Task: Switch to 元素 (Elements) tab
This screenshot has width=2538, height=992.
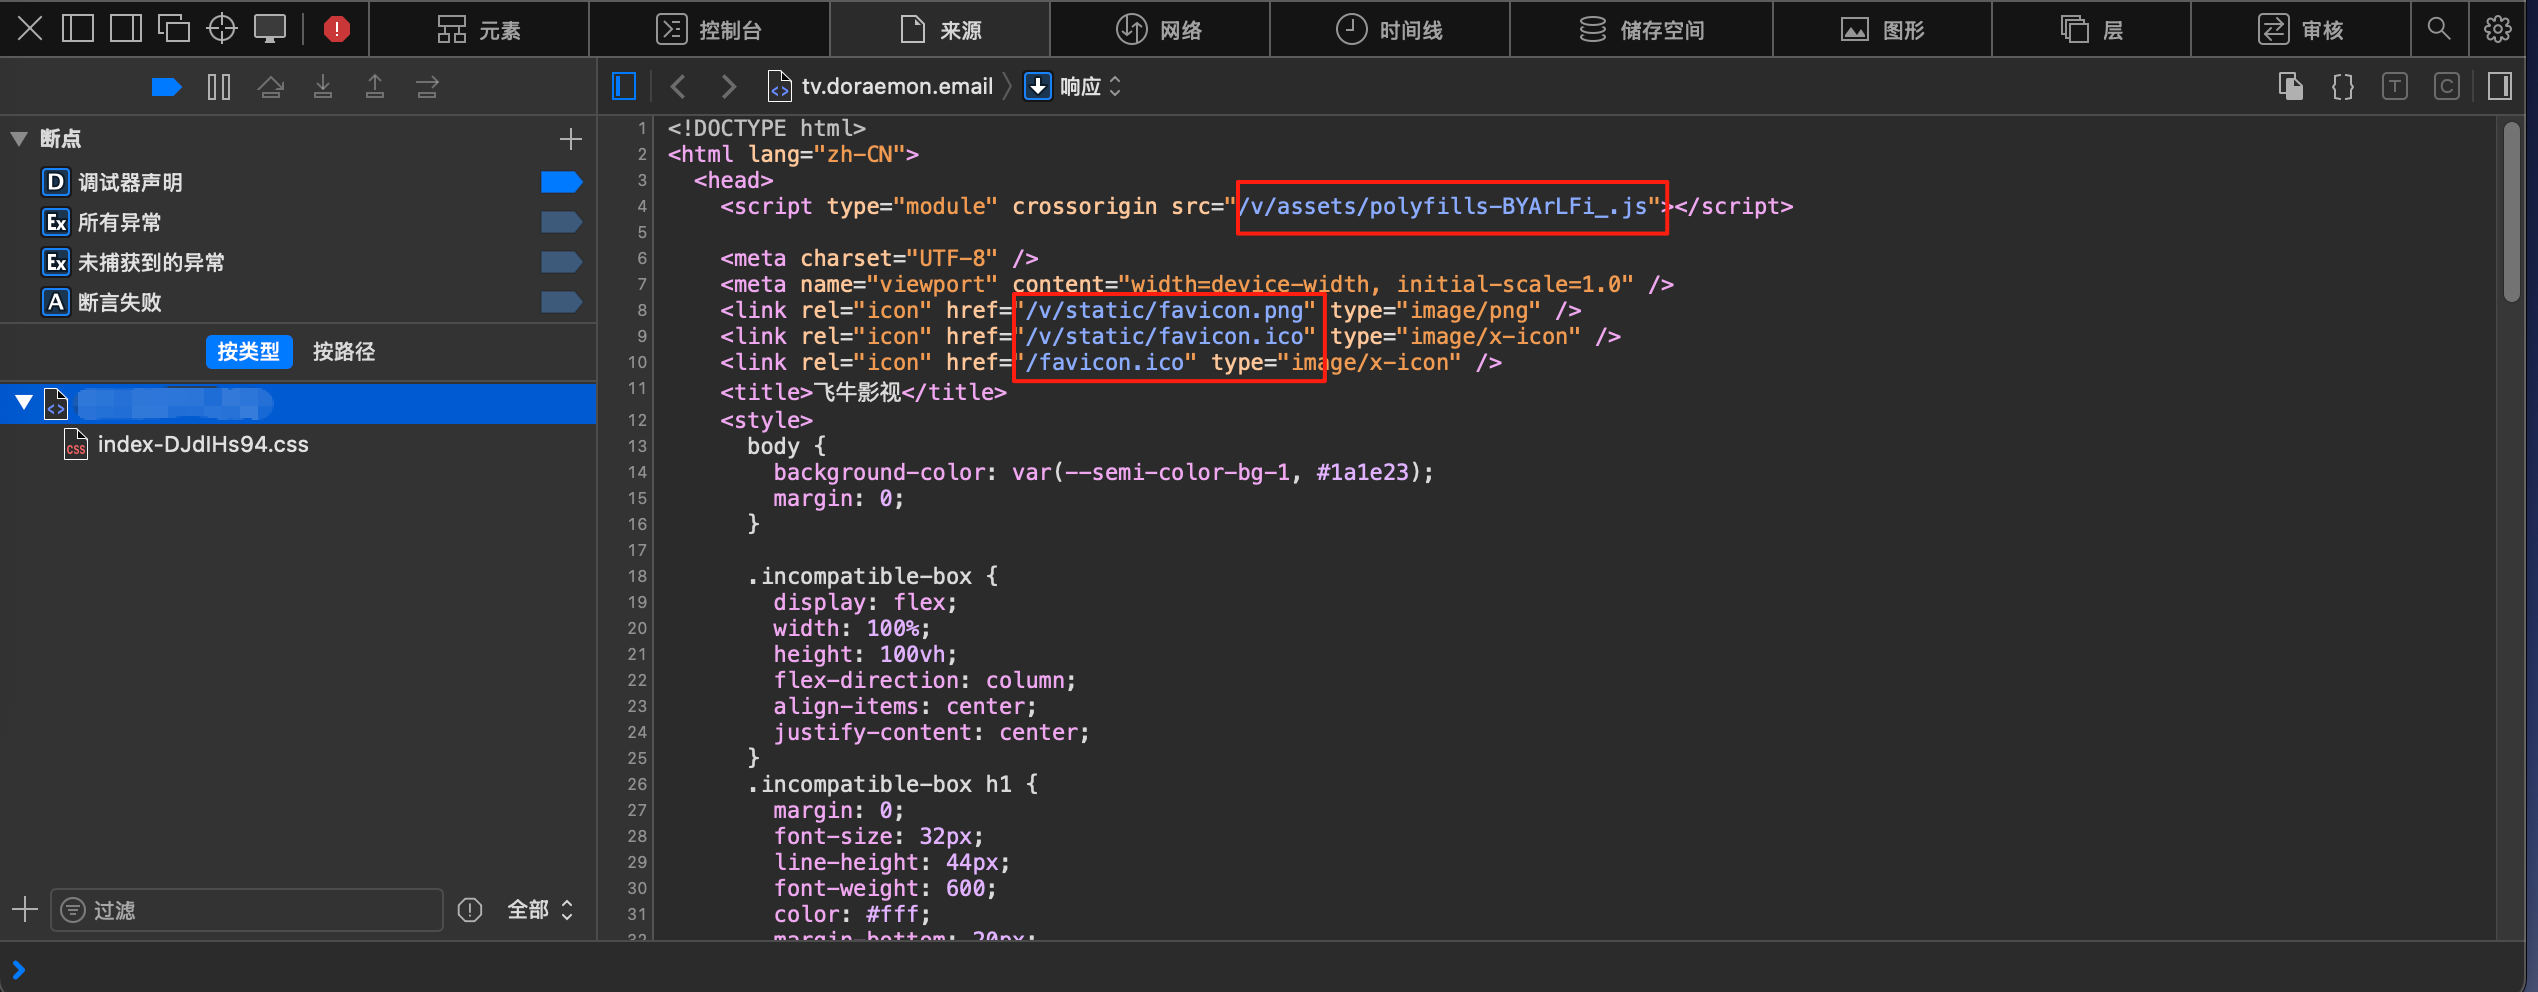Action: (479, 30)
